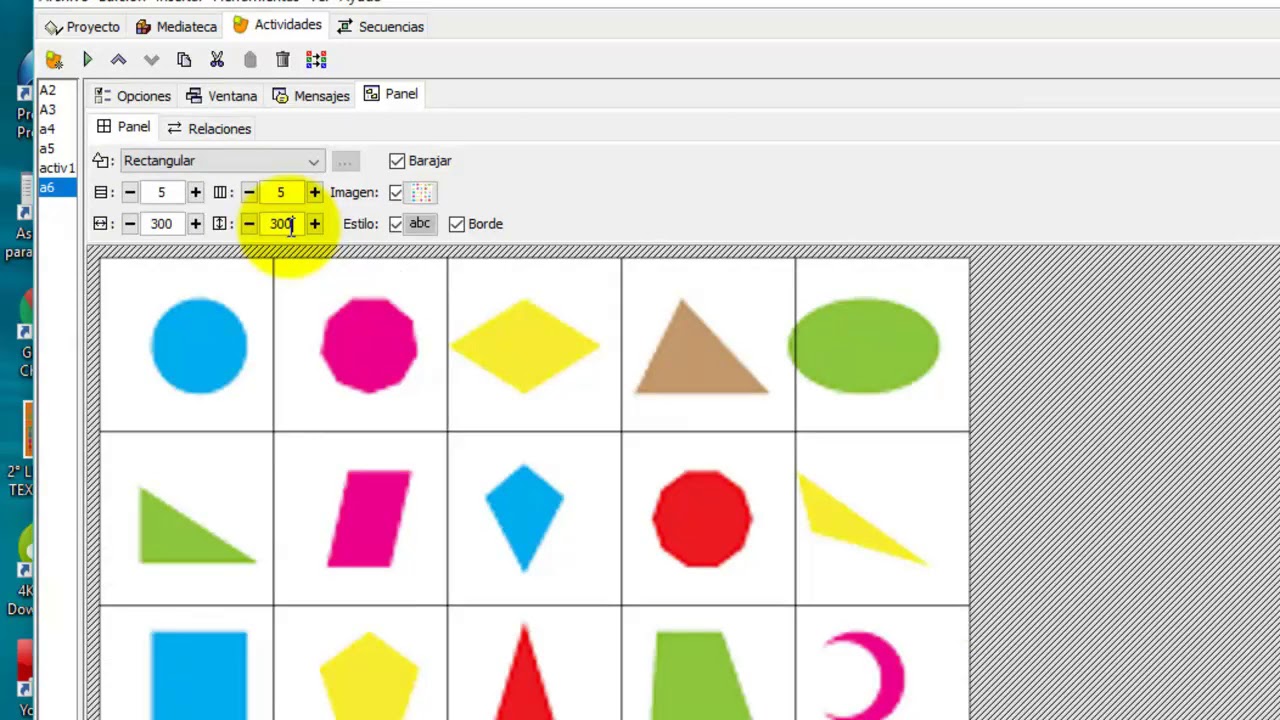Click the green trapezoid cell

(x=709, y=663)
